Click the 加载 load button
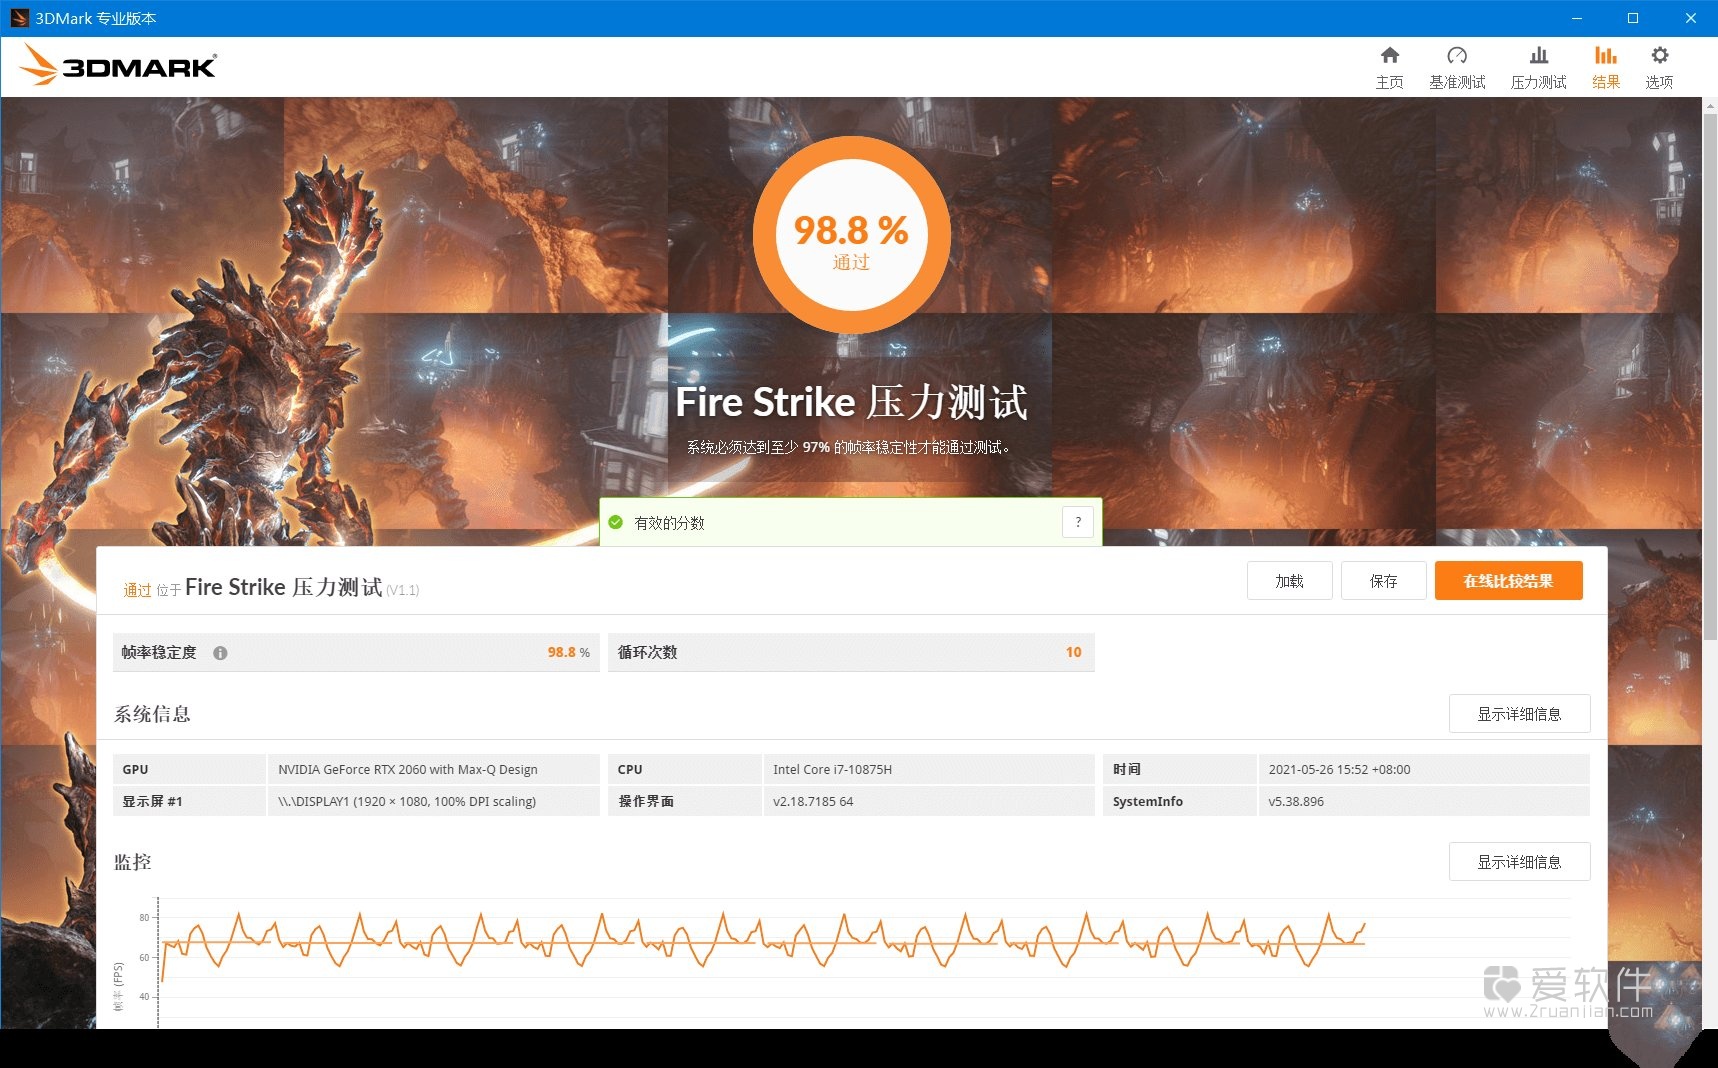1718x1068 pixels. coord(1289,581)
